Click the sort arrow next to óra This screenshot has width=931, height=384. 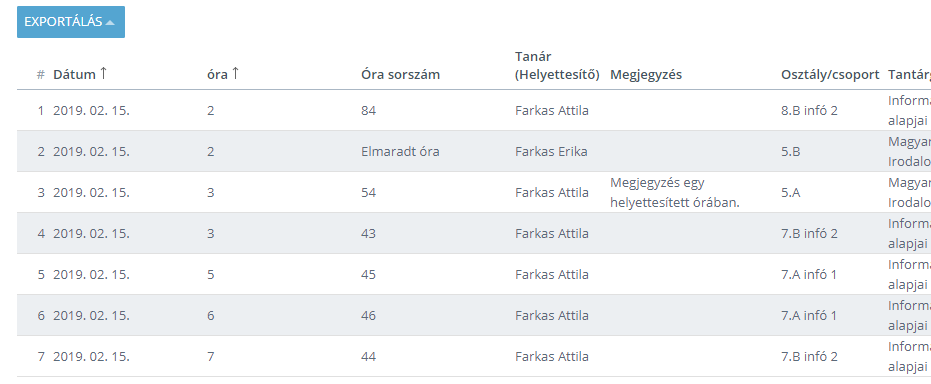pyautogui.click(x=235, y=74)
